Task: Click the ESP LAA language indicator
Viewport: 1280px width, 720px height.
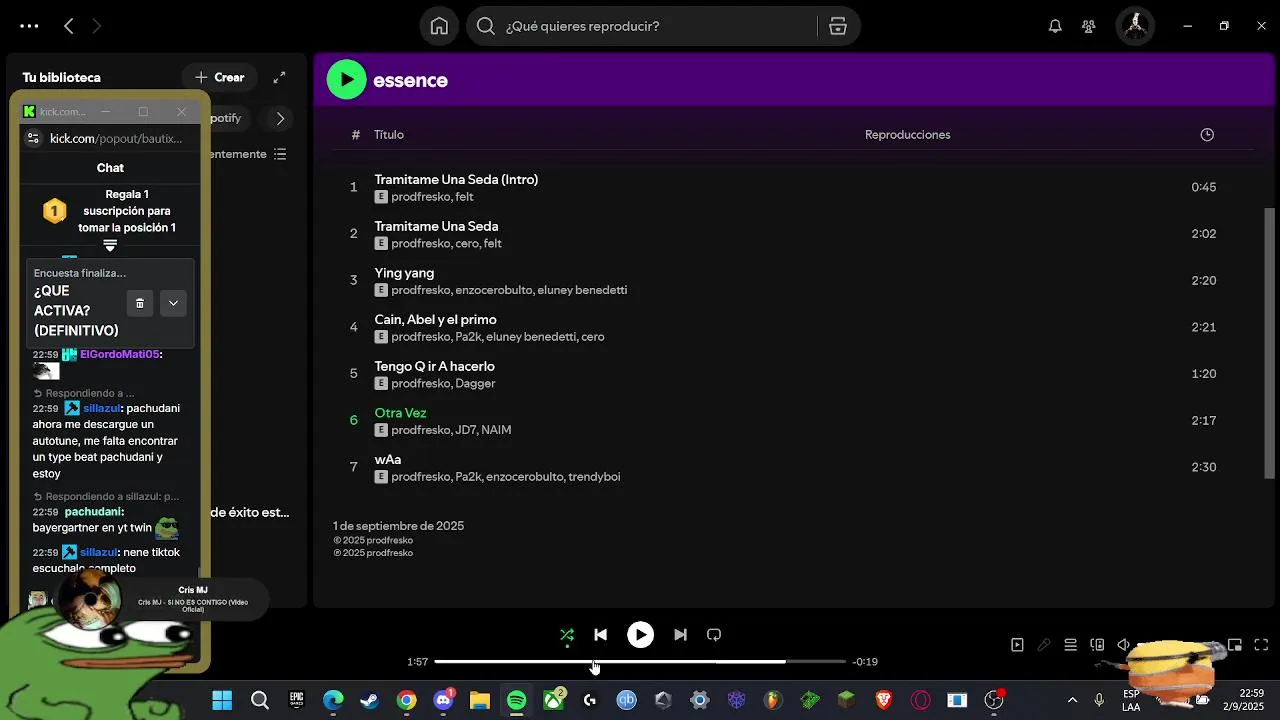Action: (x=1131, y=700)
